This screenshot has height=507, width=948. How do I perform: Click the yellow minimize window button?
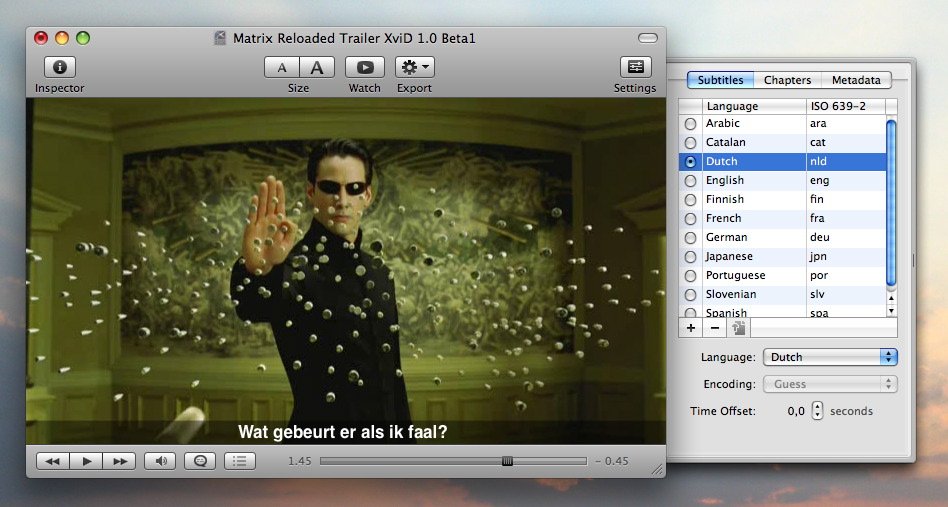tap(62, 38)
